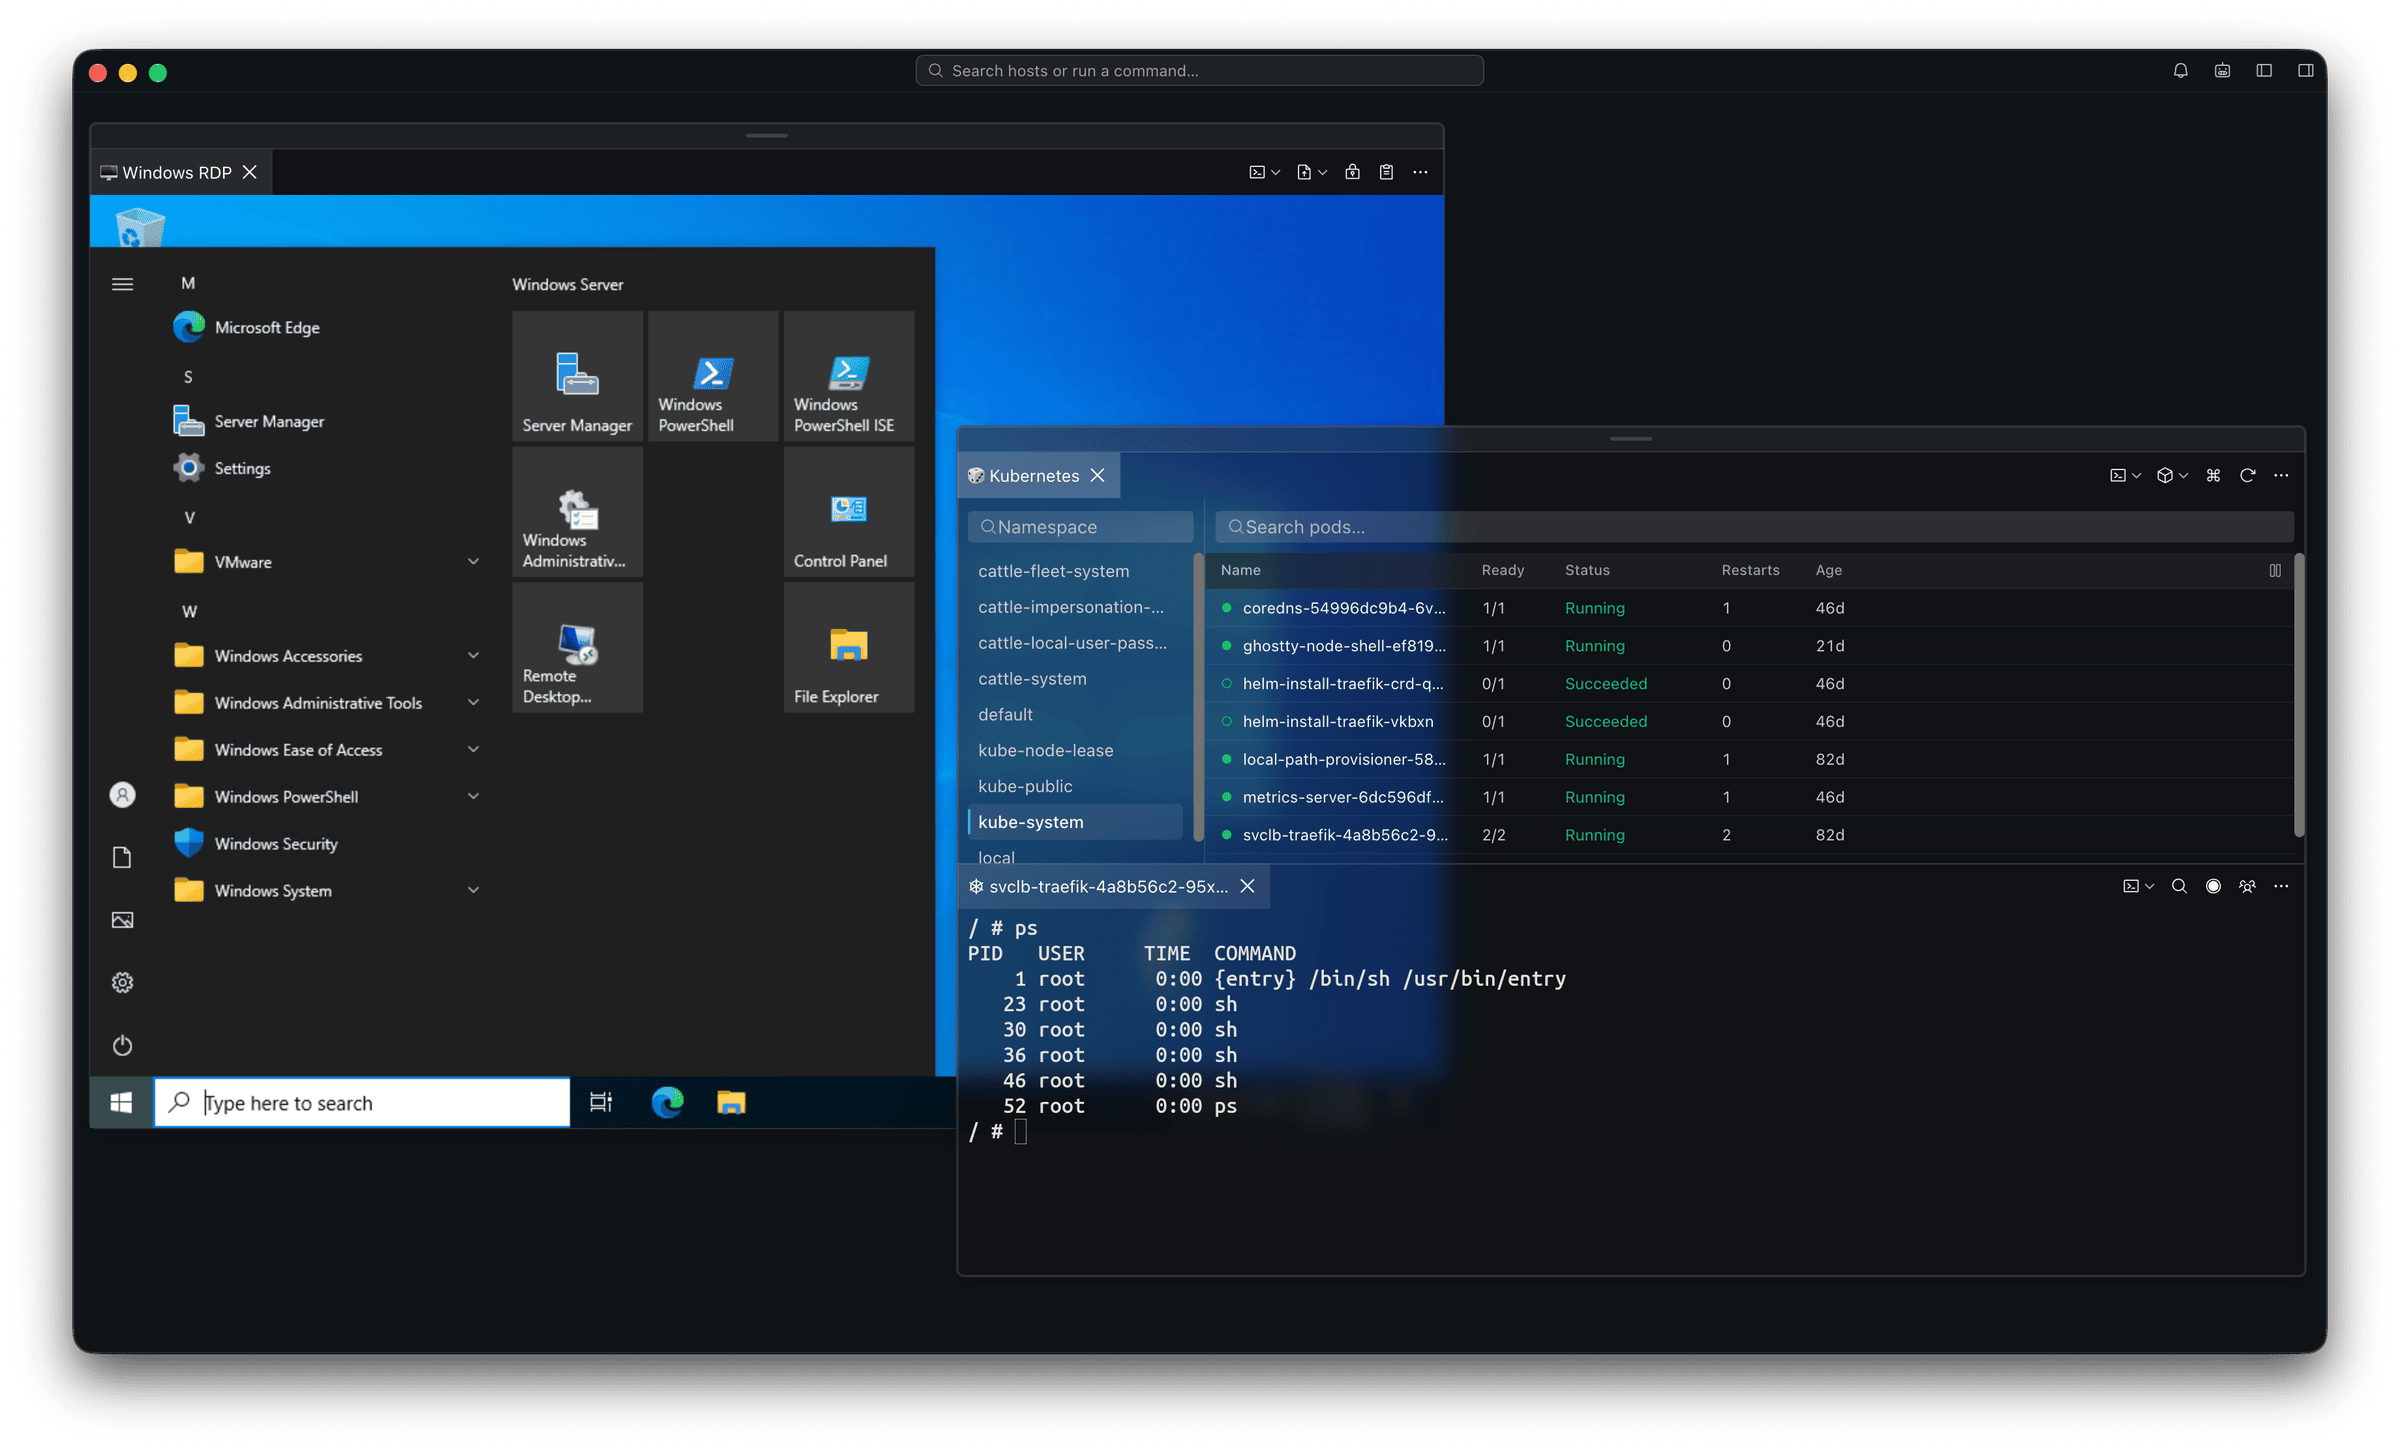
Task: Expand the Start menu hamburger icon
Action: [x=122, y=284]
